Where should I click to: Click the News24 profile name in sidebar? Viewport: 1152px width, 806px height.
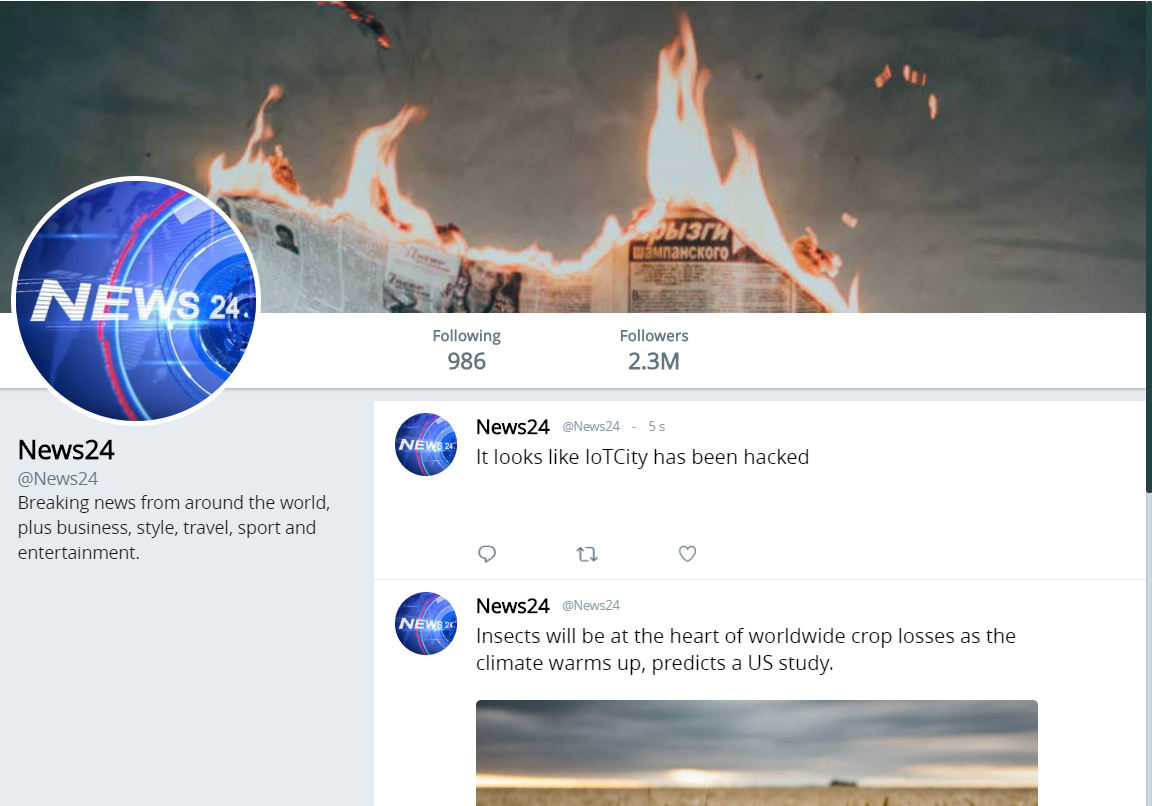coord(66,450)
